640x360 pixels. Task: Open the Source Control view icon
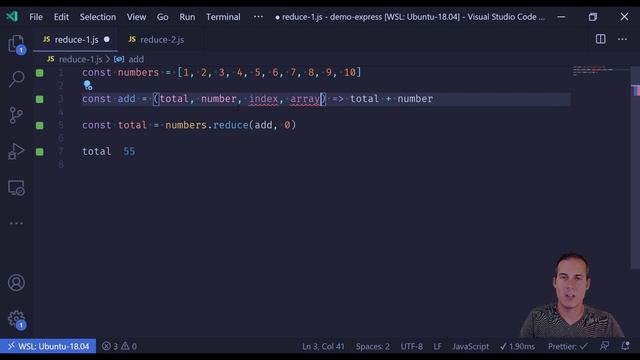[16, 116]
